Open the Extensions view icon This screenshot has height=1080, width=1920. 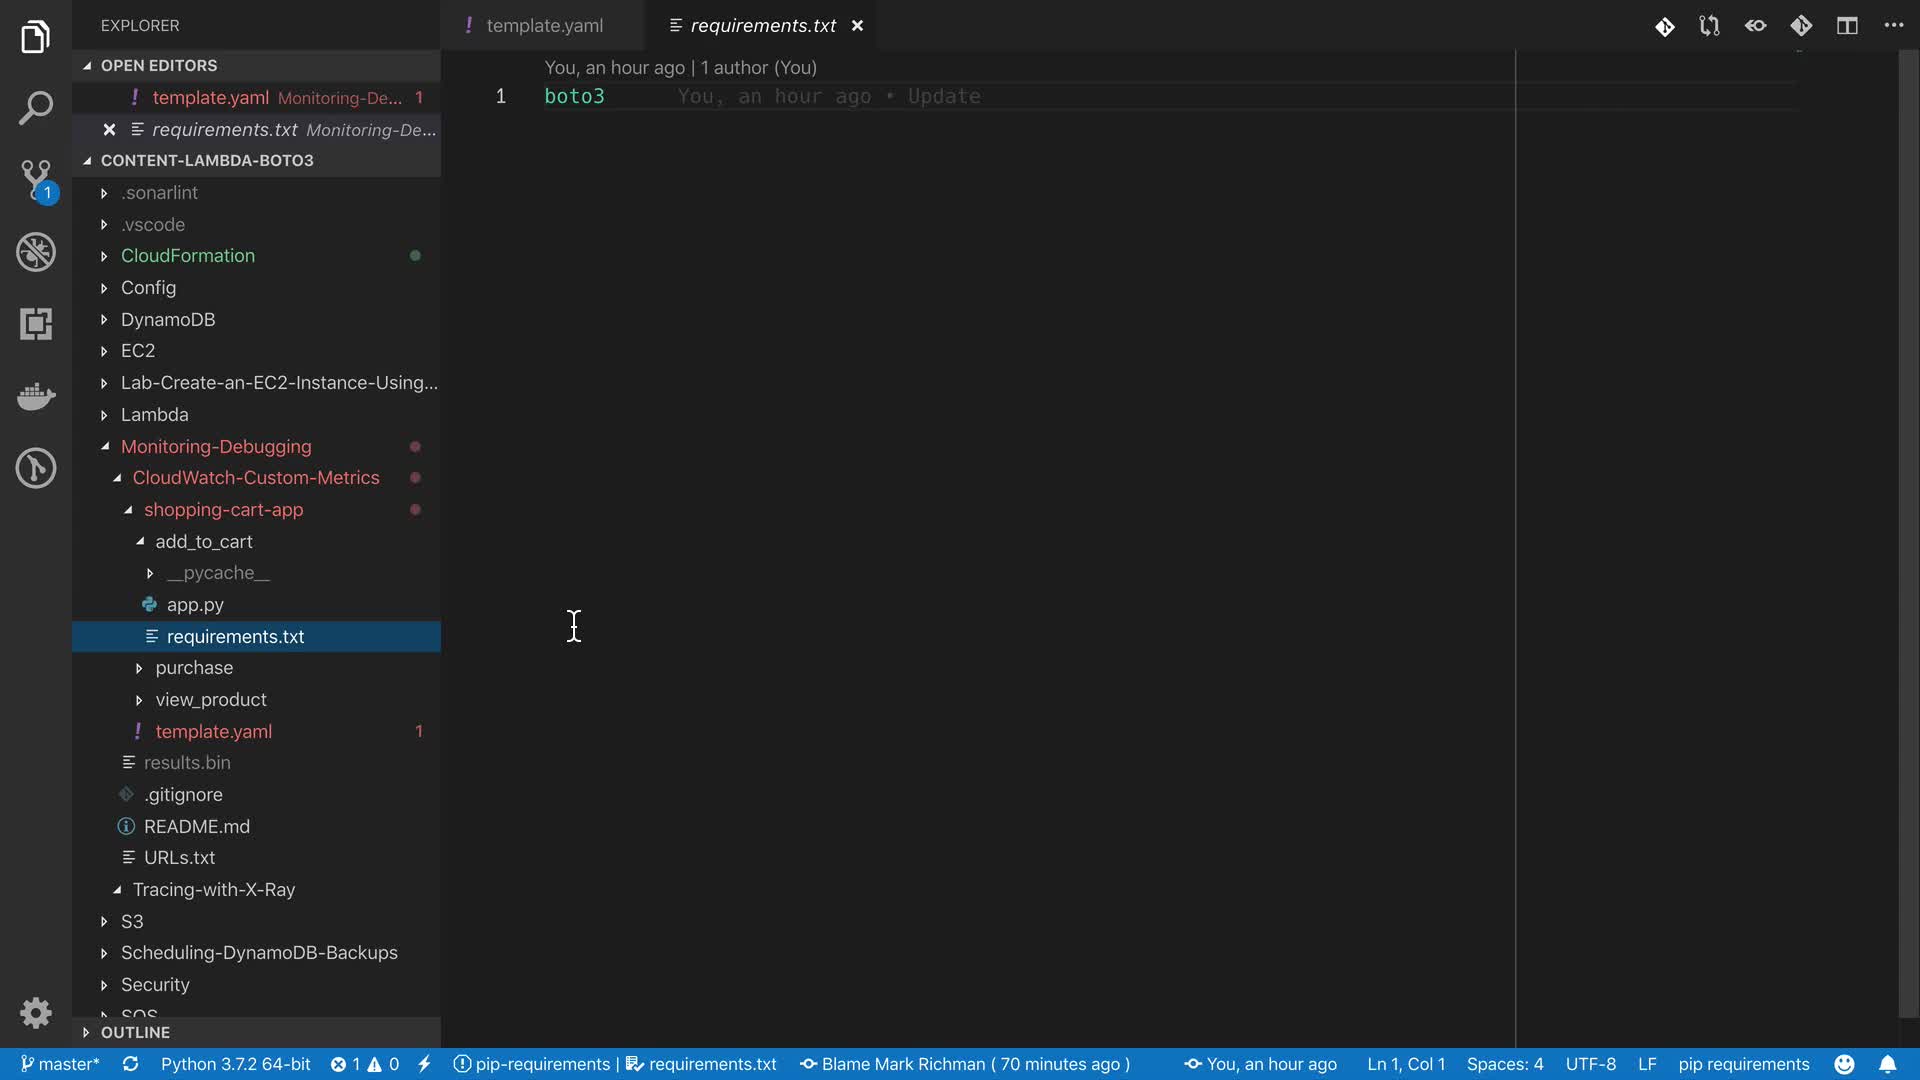pyautogui.click(x=36, y=324)
